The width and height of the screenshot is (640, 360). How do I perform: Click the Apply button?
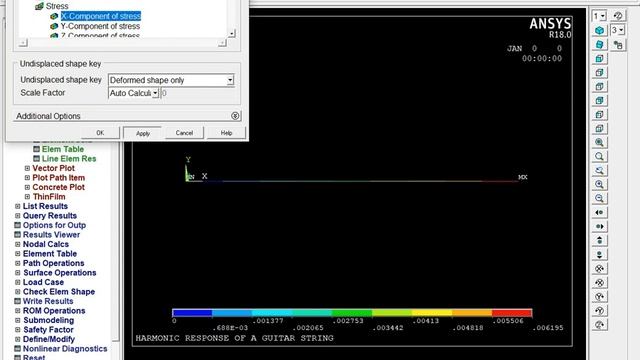click(143, 133)
